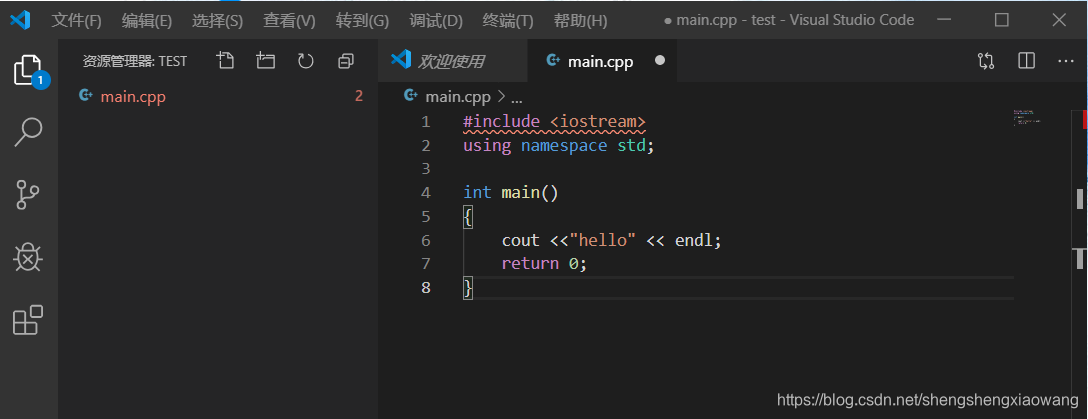Maximize the Visual Studio Code window
The width and height of the screenshot is (1088, 419).
click(1001, 20)
